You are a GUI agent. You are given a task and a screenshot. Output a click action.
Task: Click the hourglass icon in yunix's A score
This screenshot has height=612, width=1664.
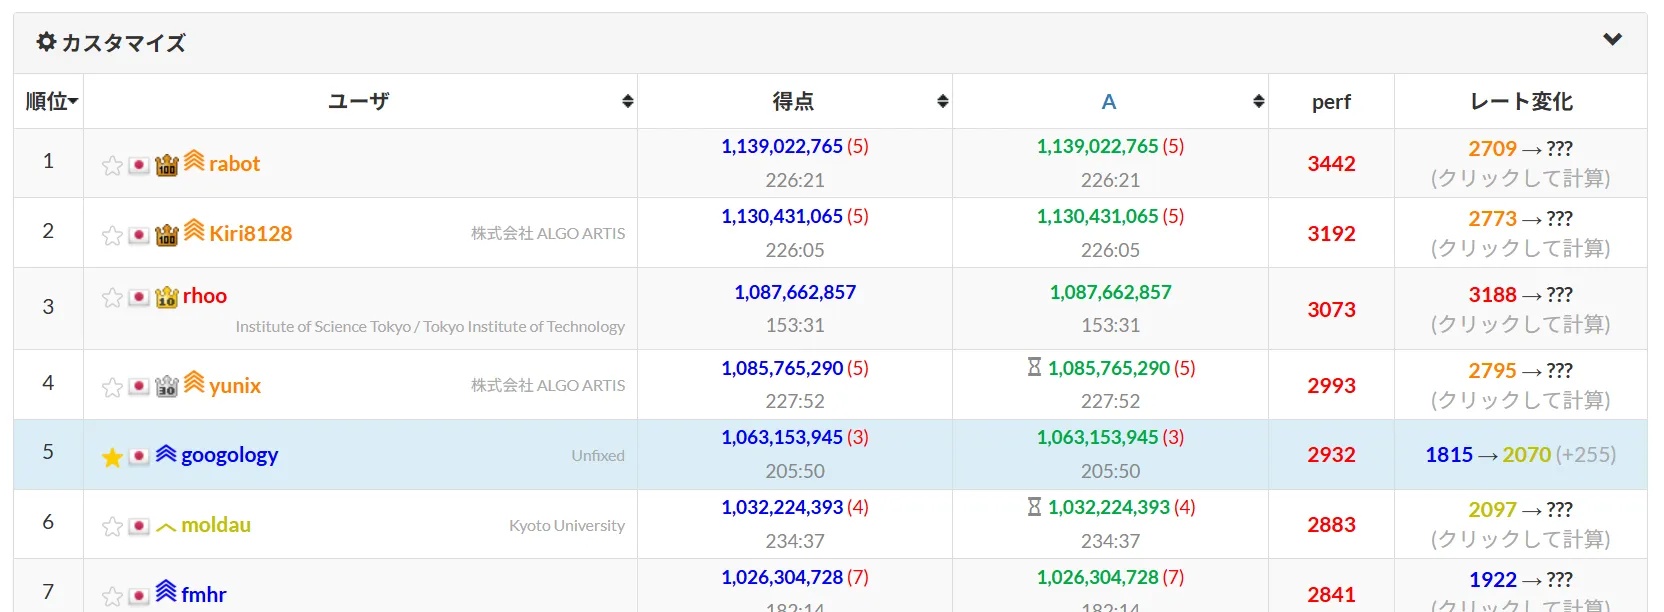coord(1034,367)
